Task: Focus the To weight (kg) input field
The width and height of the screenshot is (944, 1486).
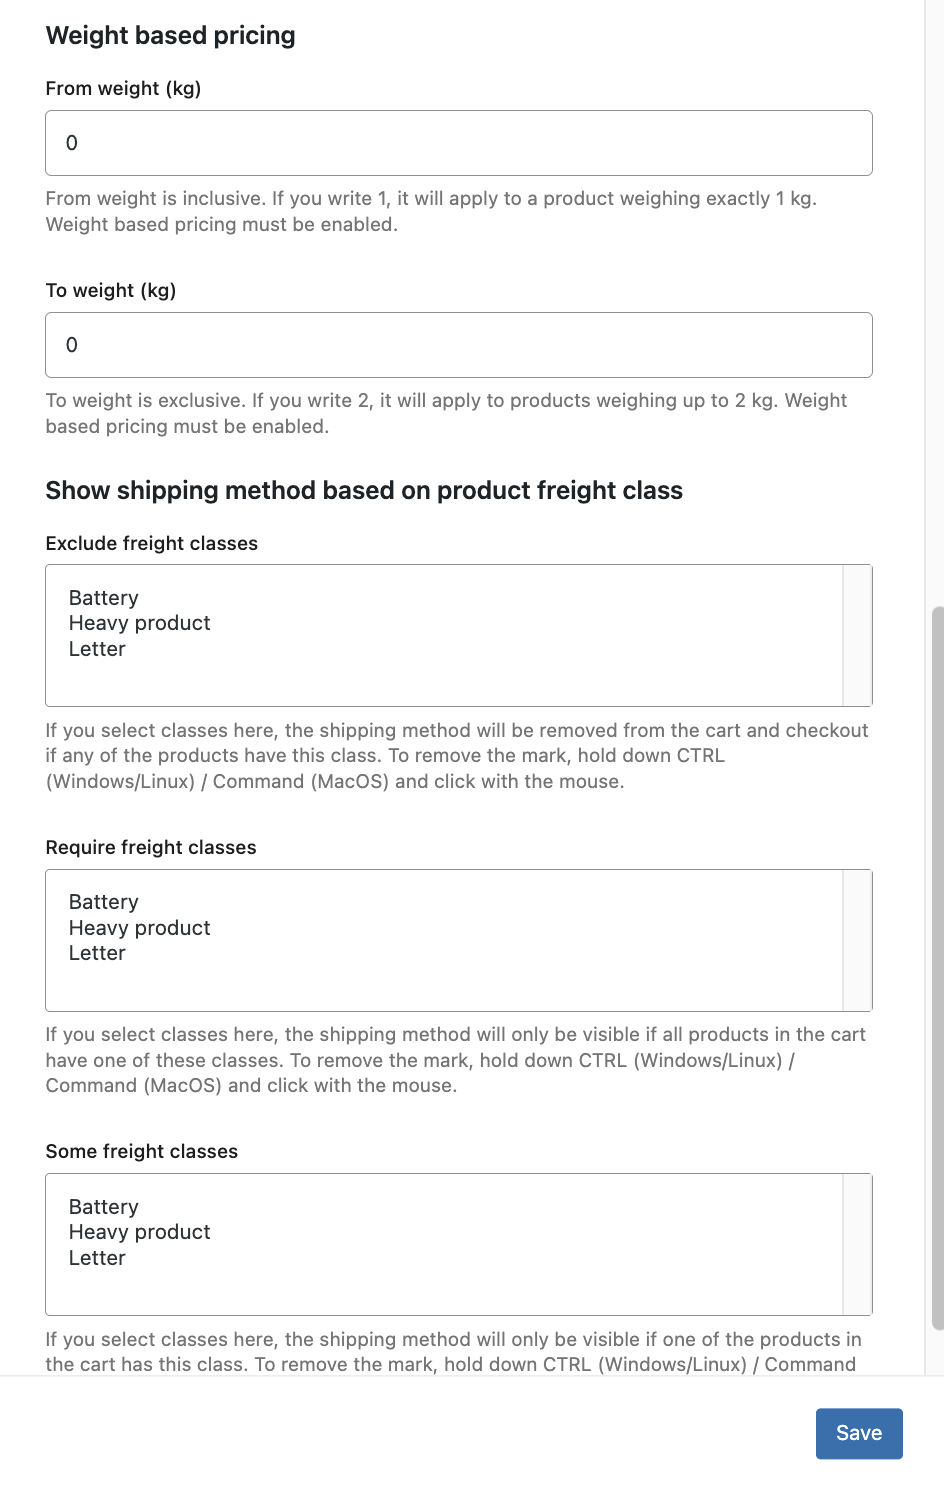Action: 458,345
